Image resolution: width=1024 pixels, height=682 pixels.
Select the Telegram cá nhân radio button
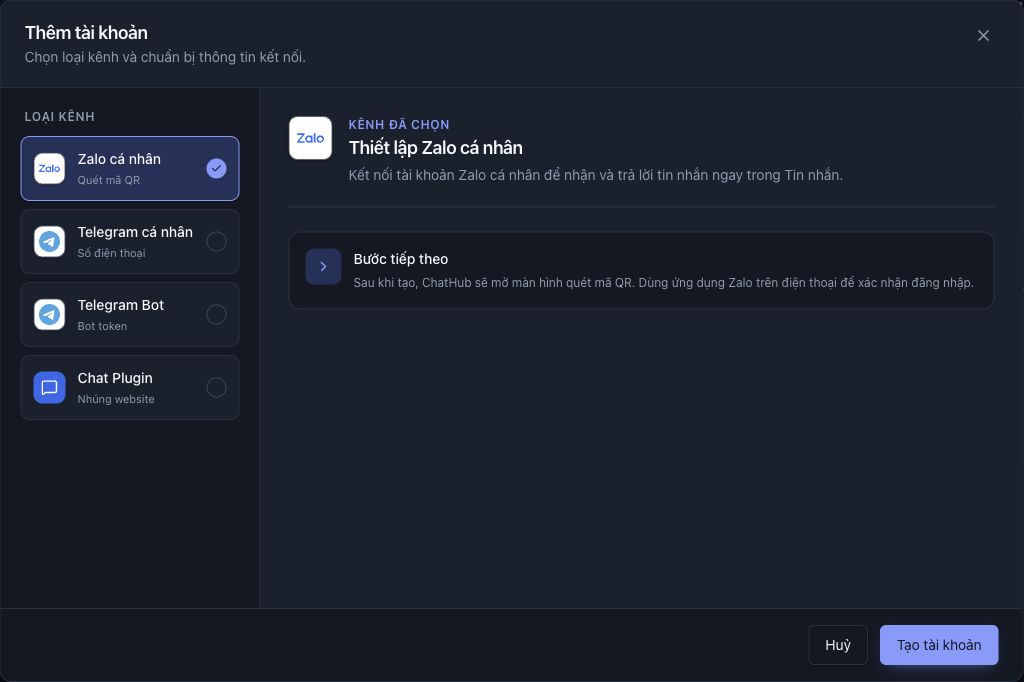click(216, 242)
